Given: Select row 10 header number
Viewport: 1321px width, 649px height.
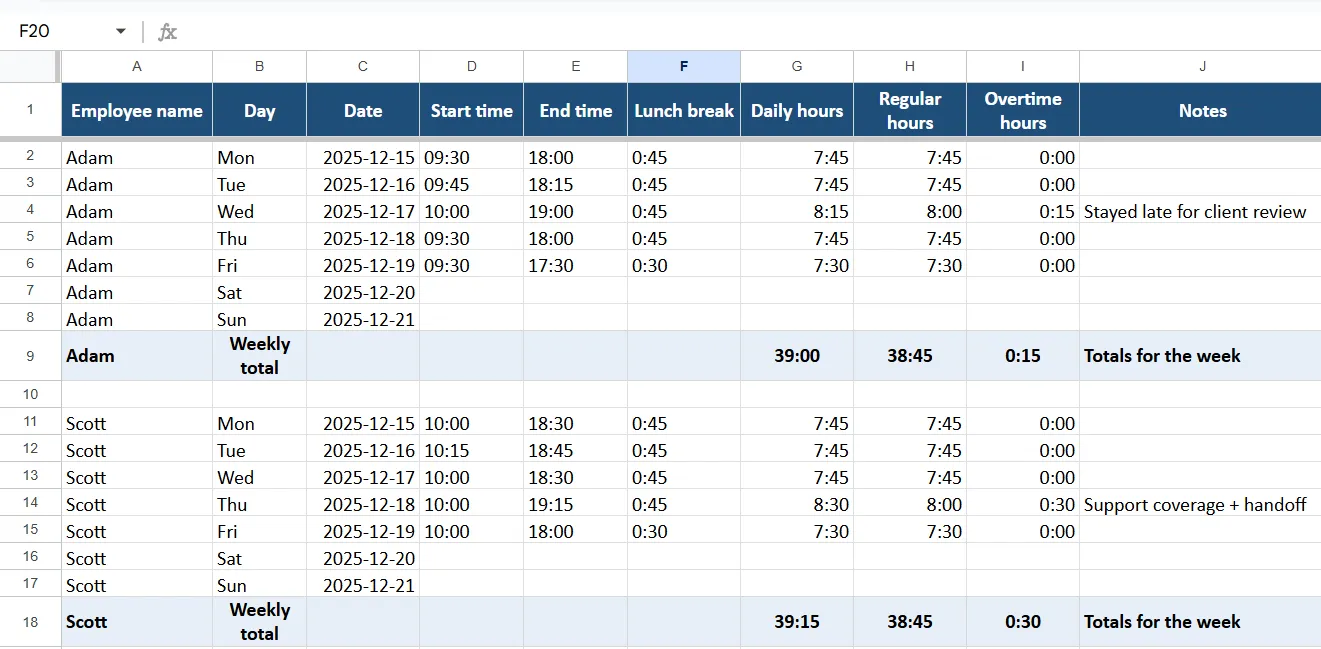Looking at the screenshot, I should [31, 394].
